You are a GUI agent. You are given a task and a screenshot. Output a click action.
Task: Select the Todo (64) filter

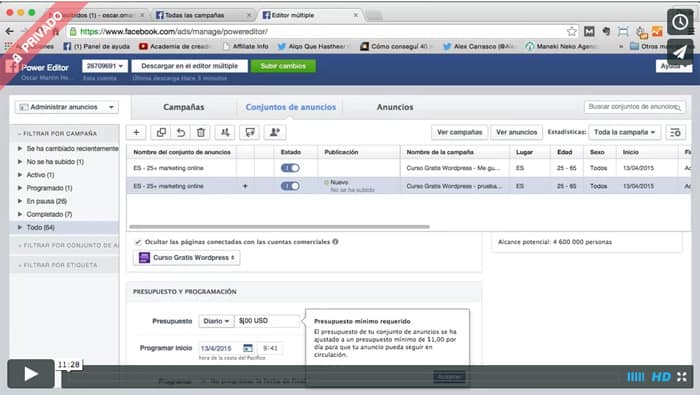tap(65, 227)
